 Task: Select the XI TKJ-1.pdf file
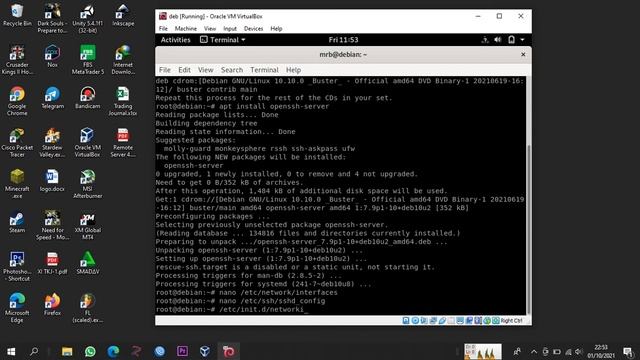pos(52,263)
